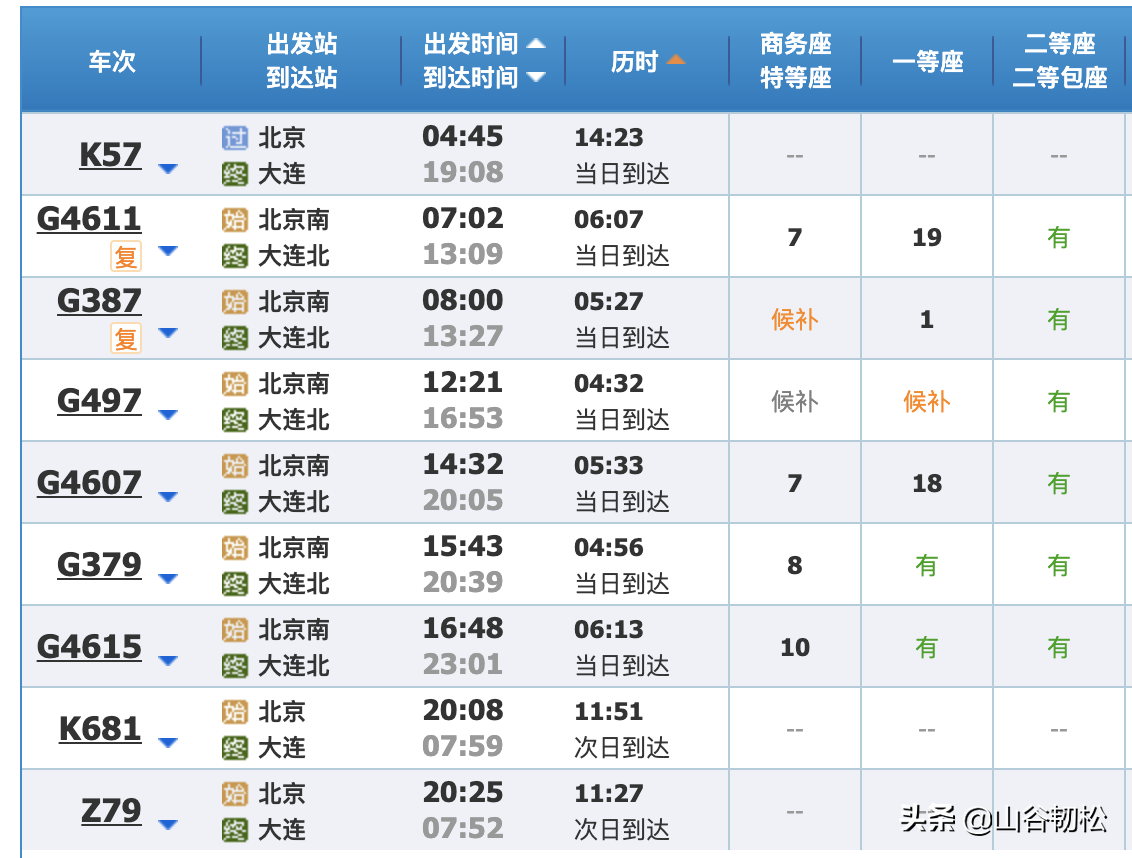Click the 复 badge under G387
The image size is (1132, 858).
126,338
